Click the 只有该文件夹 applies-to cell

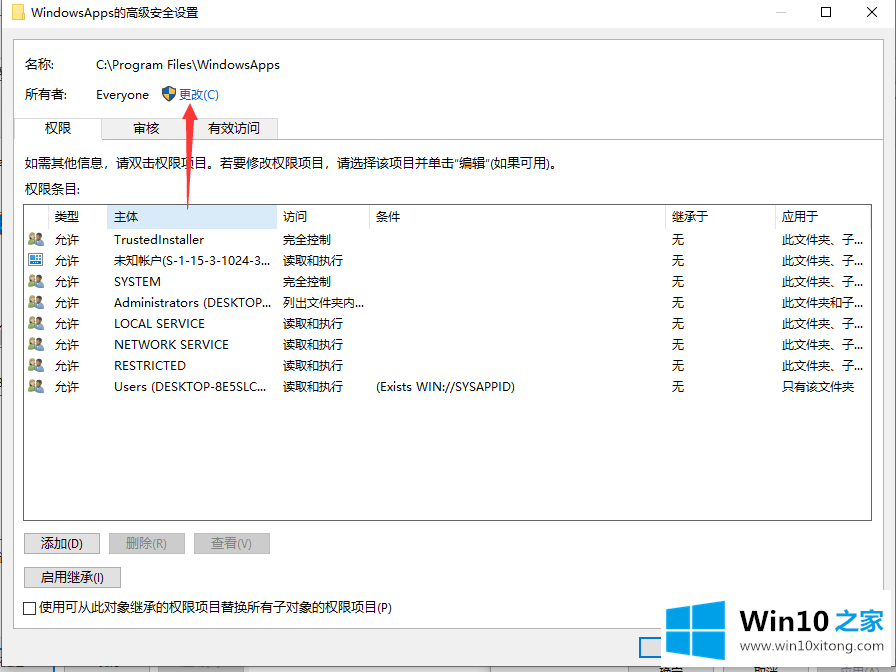(818, 387)
